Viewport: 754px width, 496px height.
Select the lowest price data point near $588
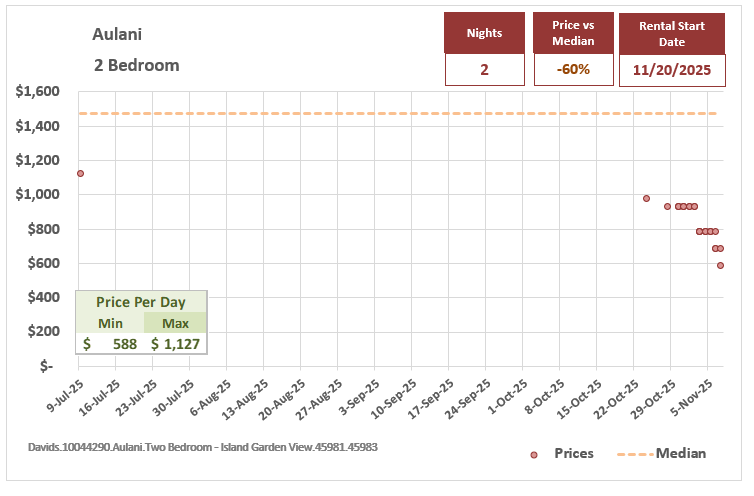[720, 265]
